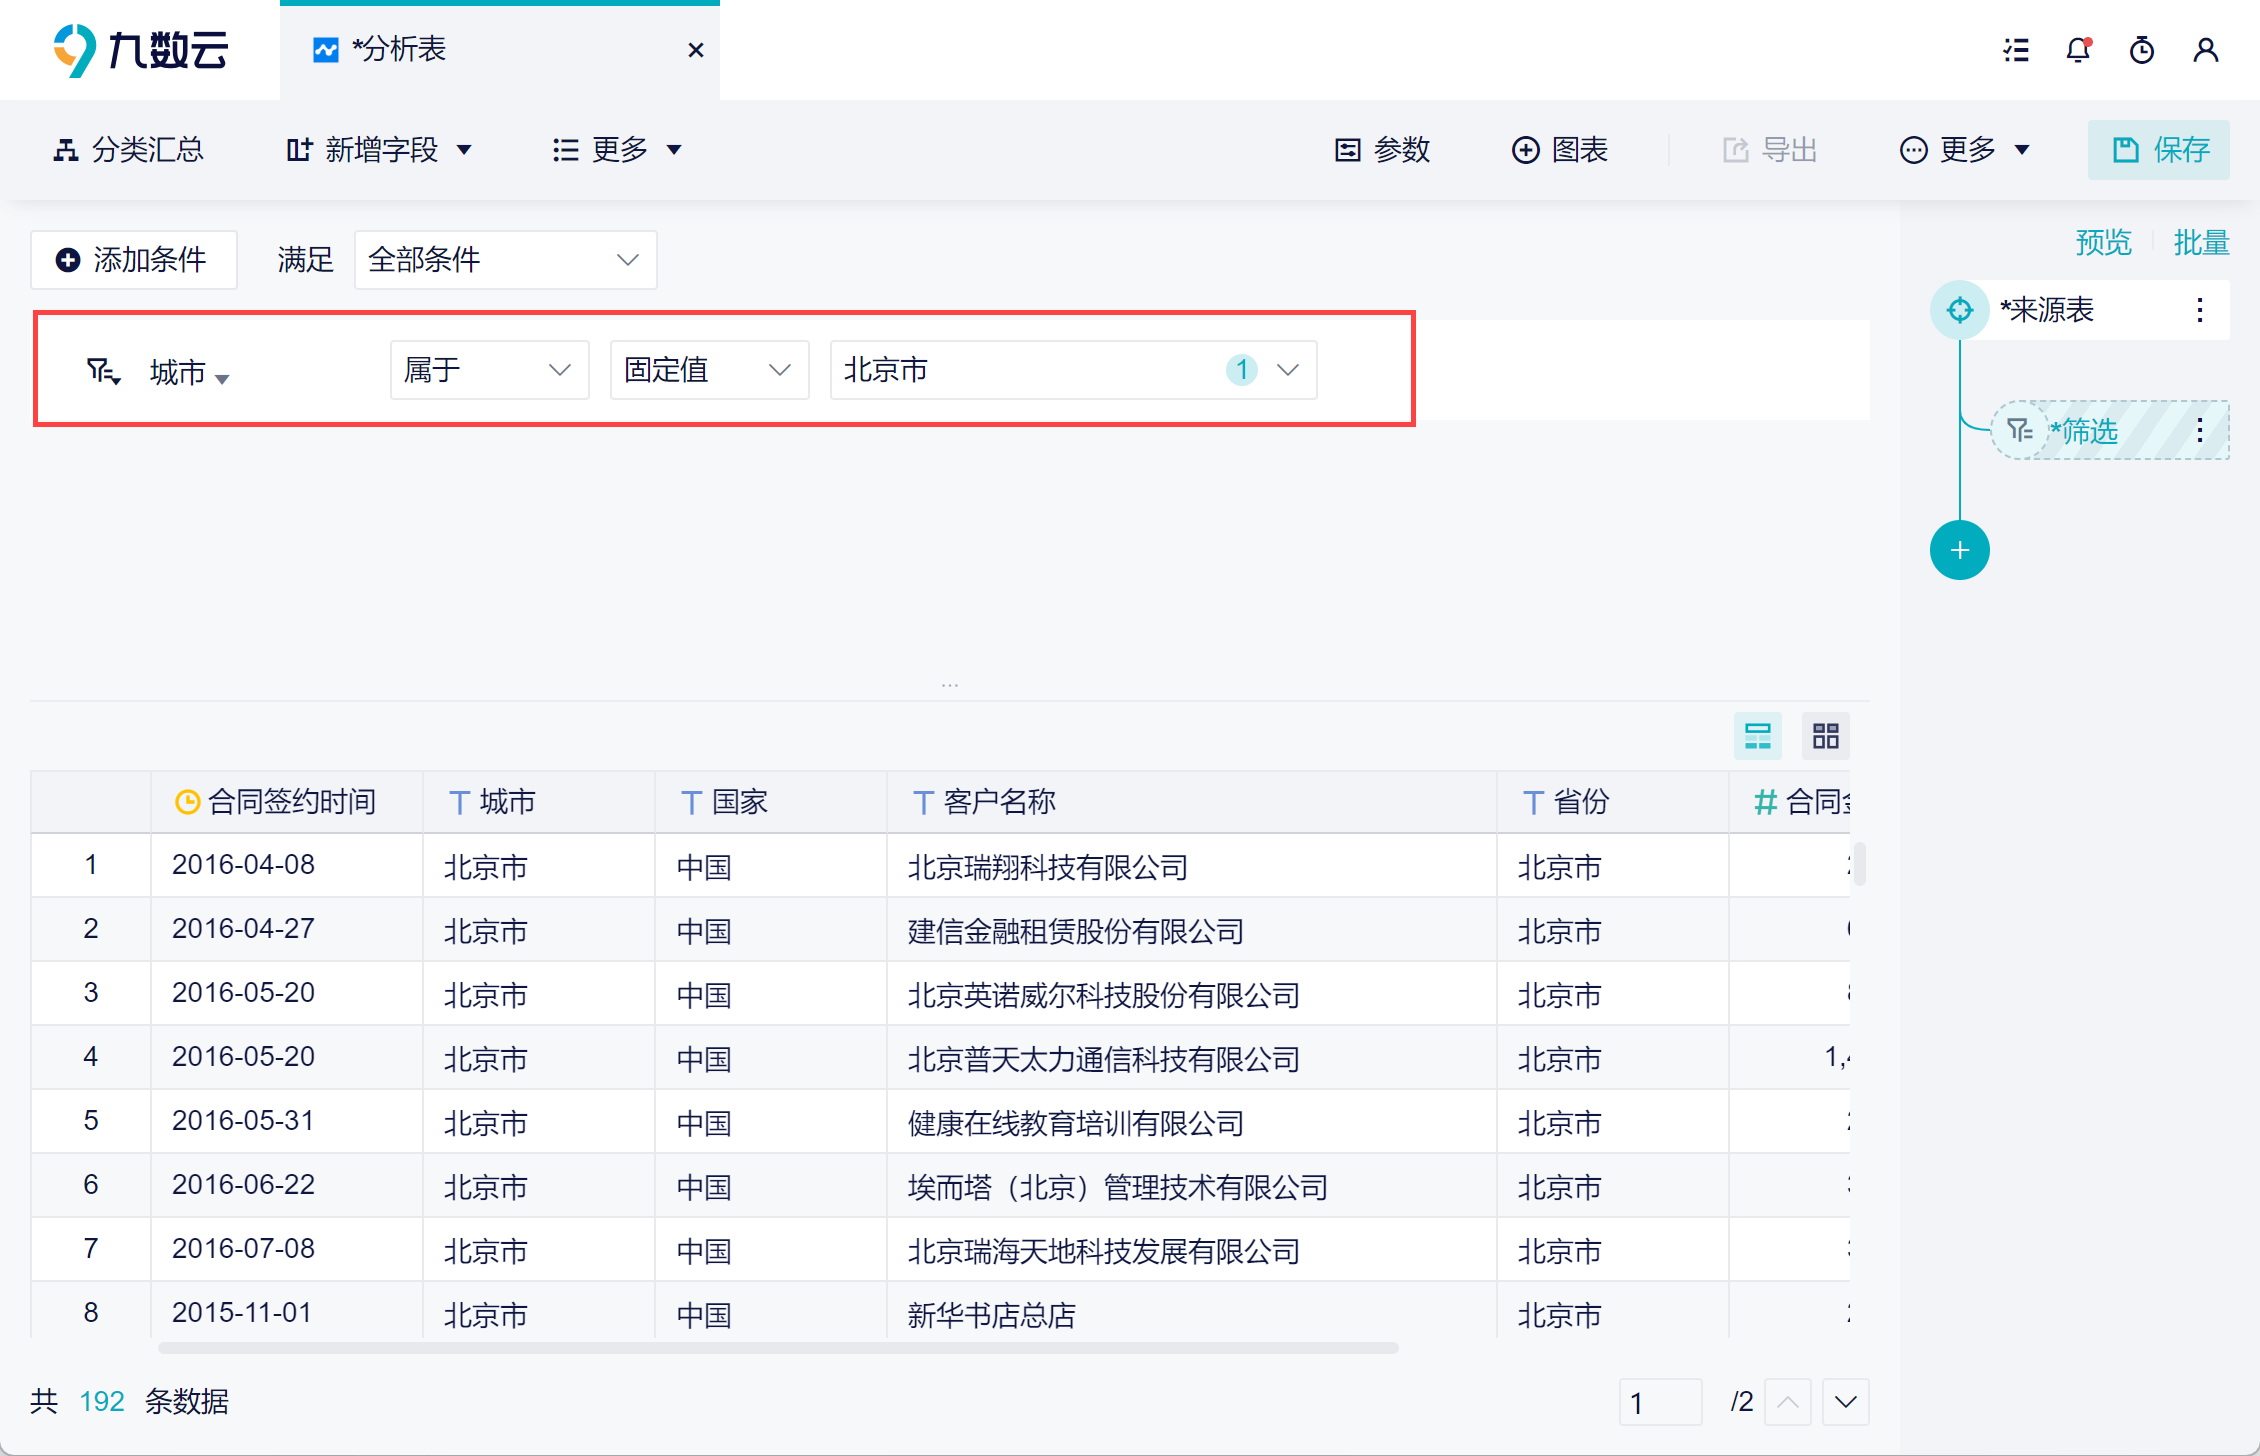
Task: Open three-dot menu for 来源表 step
Action: 2199,310
